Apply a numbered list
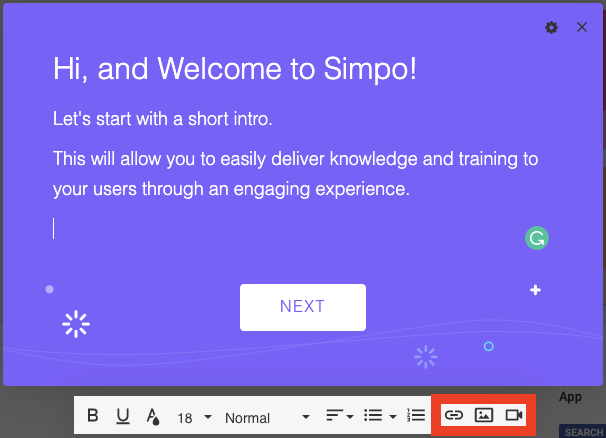606x438 pixels. coord(416,416)
